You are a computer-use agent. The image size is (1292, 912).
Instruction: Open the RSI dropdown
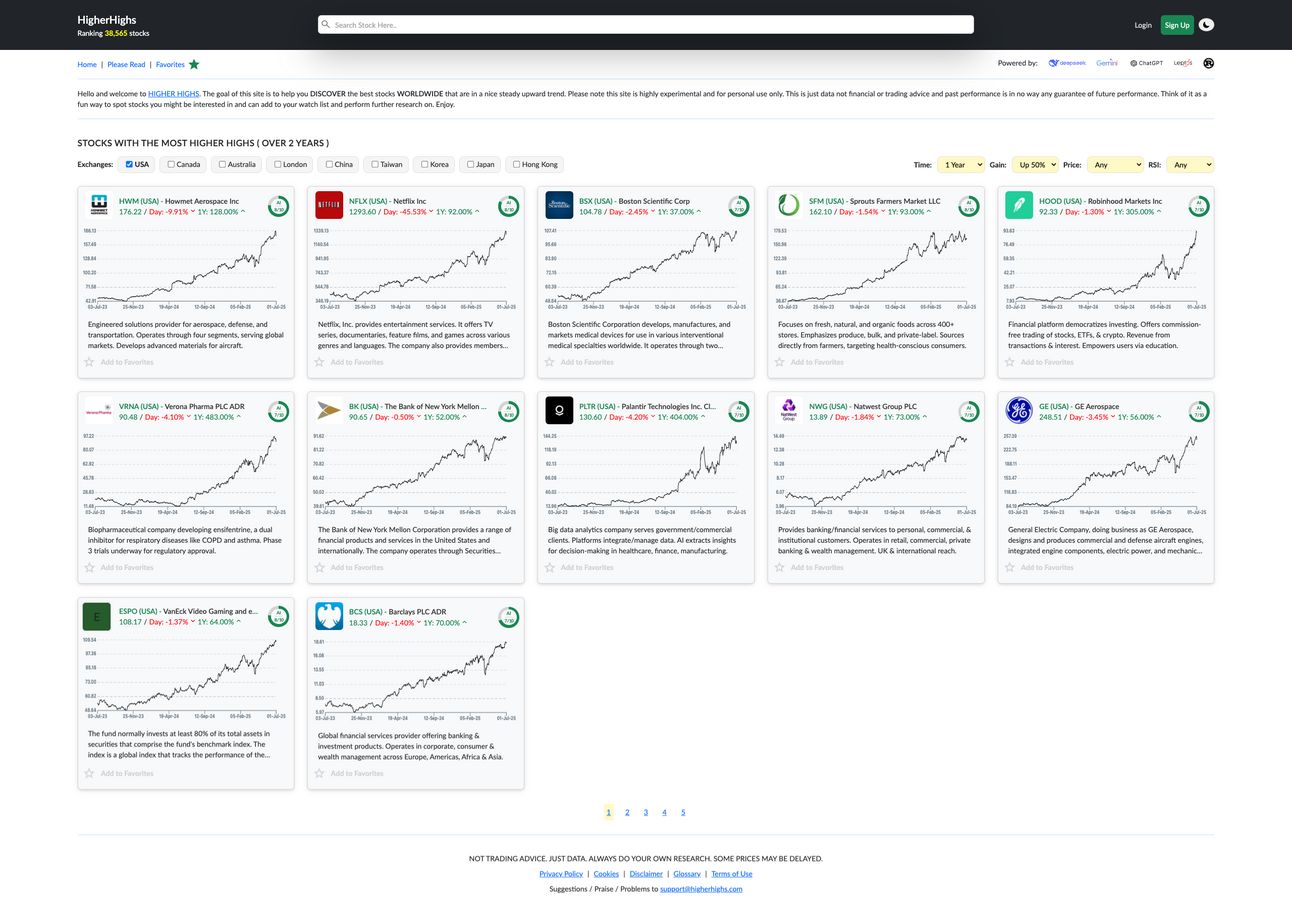(1190, 165)
